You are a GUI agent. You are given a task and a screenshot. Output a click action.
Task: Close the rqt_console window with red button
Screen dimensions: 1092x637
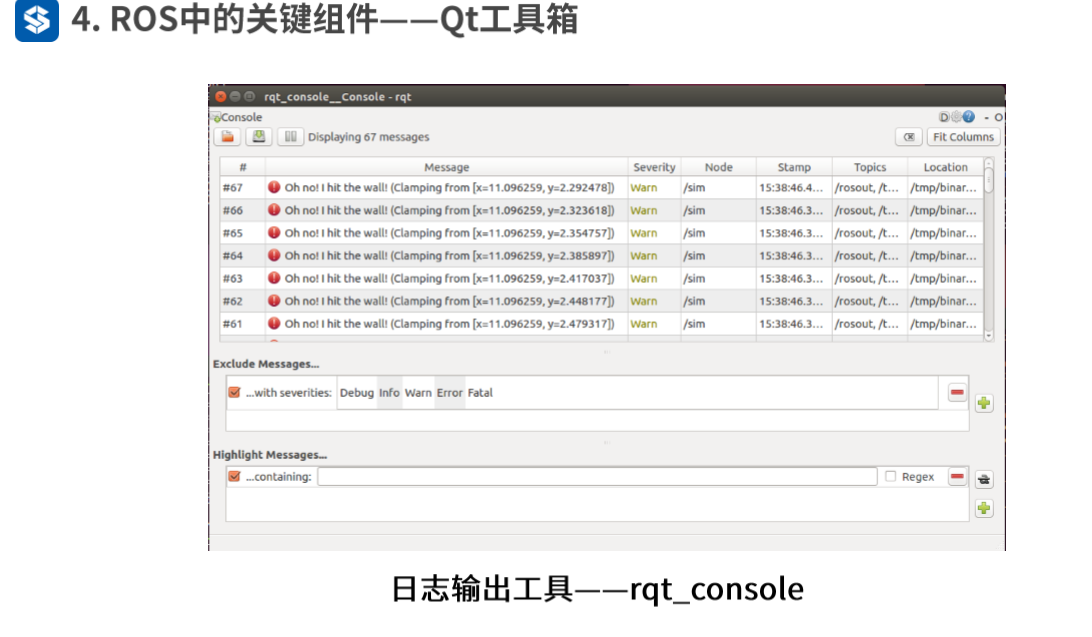coord(221,96)
